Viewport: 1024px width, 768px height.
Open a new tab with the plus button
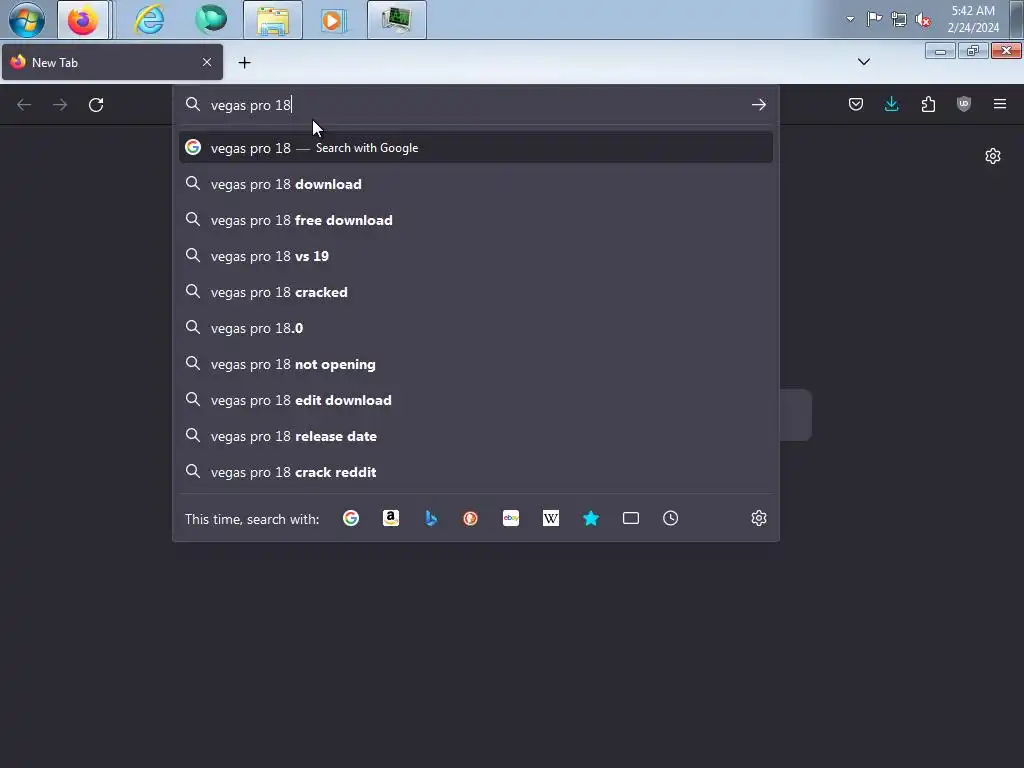(x=244, y=63)
